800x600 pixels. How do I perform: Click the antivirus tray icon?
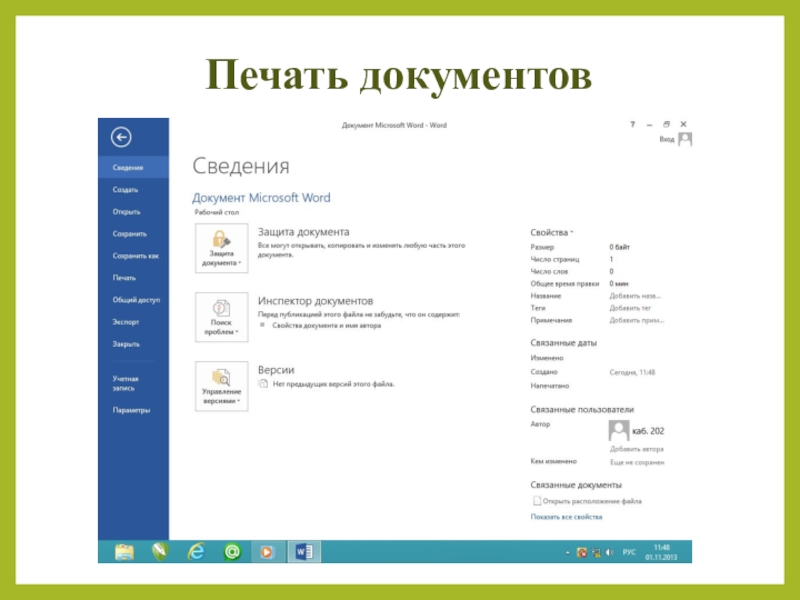coord(582,552)
